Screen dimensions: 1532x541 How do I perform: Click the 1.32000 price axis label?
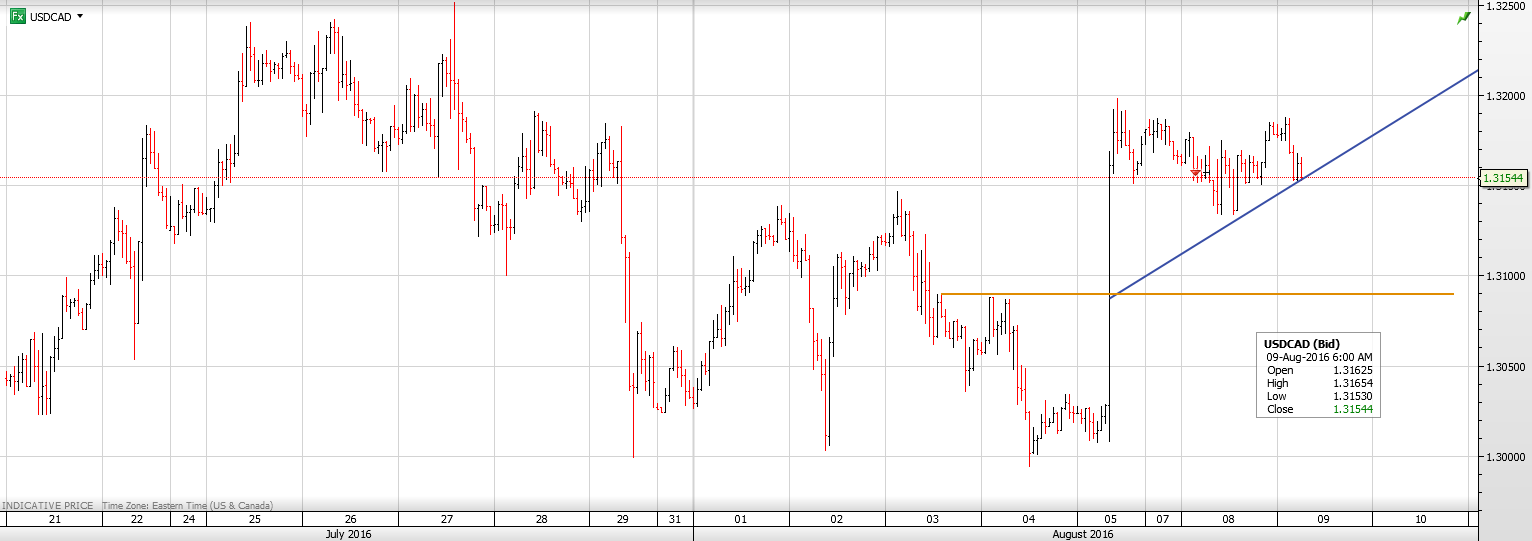tap(1505, 96)
